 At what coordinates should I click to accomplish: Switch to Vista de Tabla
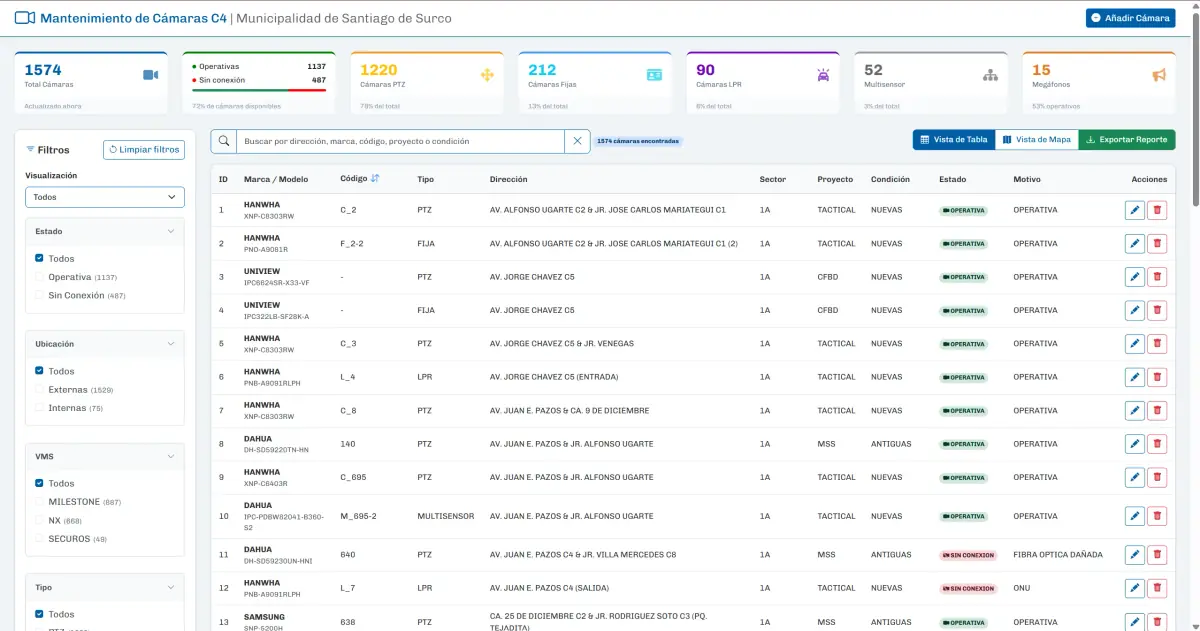coord(954,140)
